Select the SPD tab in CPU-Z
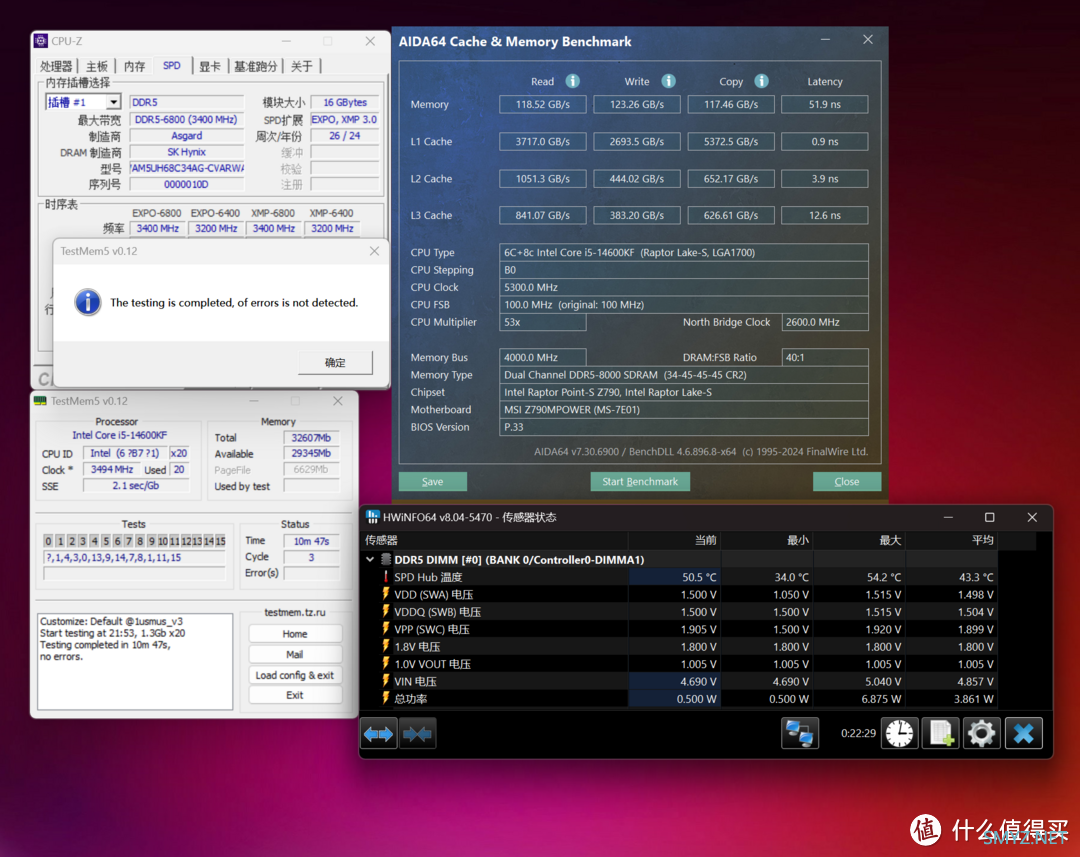The image size is (1080, 857). (172, 65)
